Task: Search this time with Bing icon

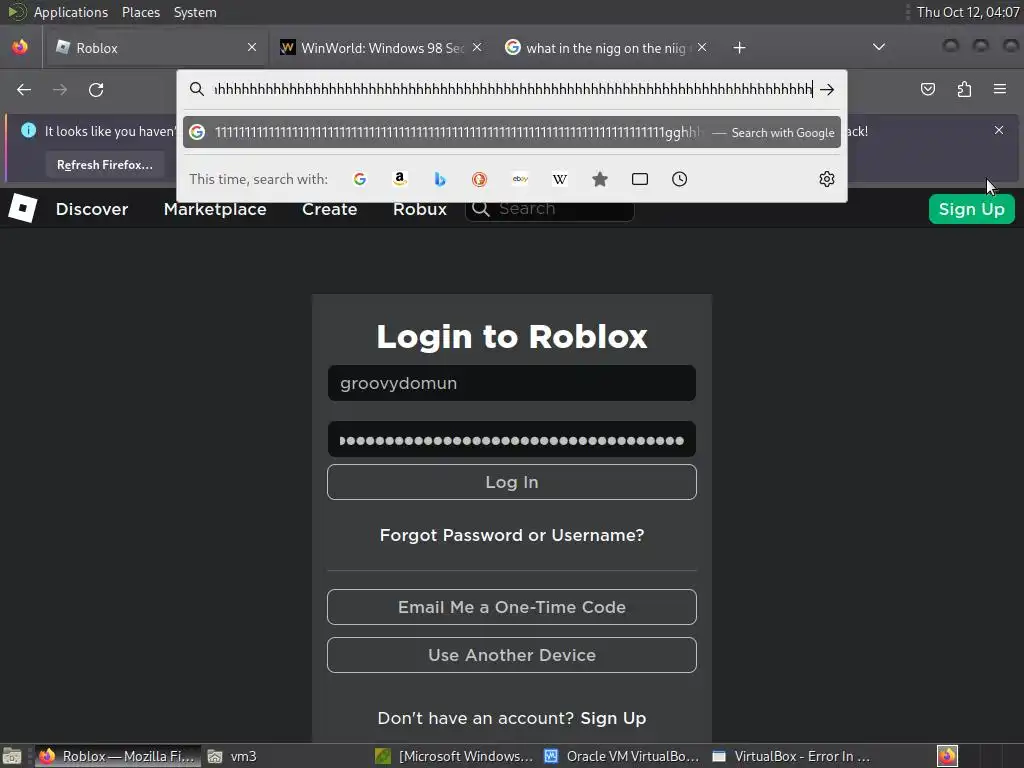Action: pos(440,179)
